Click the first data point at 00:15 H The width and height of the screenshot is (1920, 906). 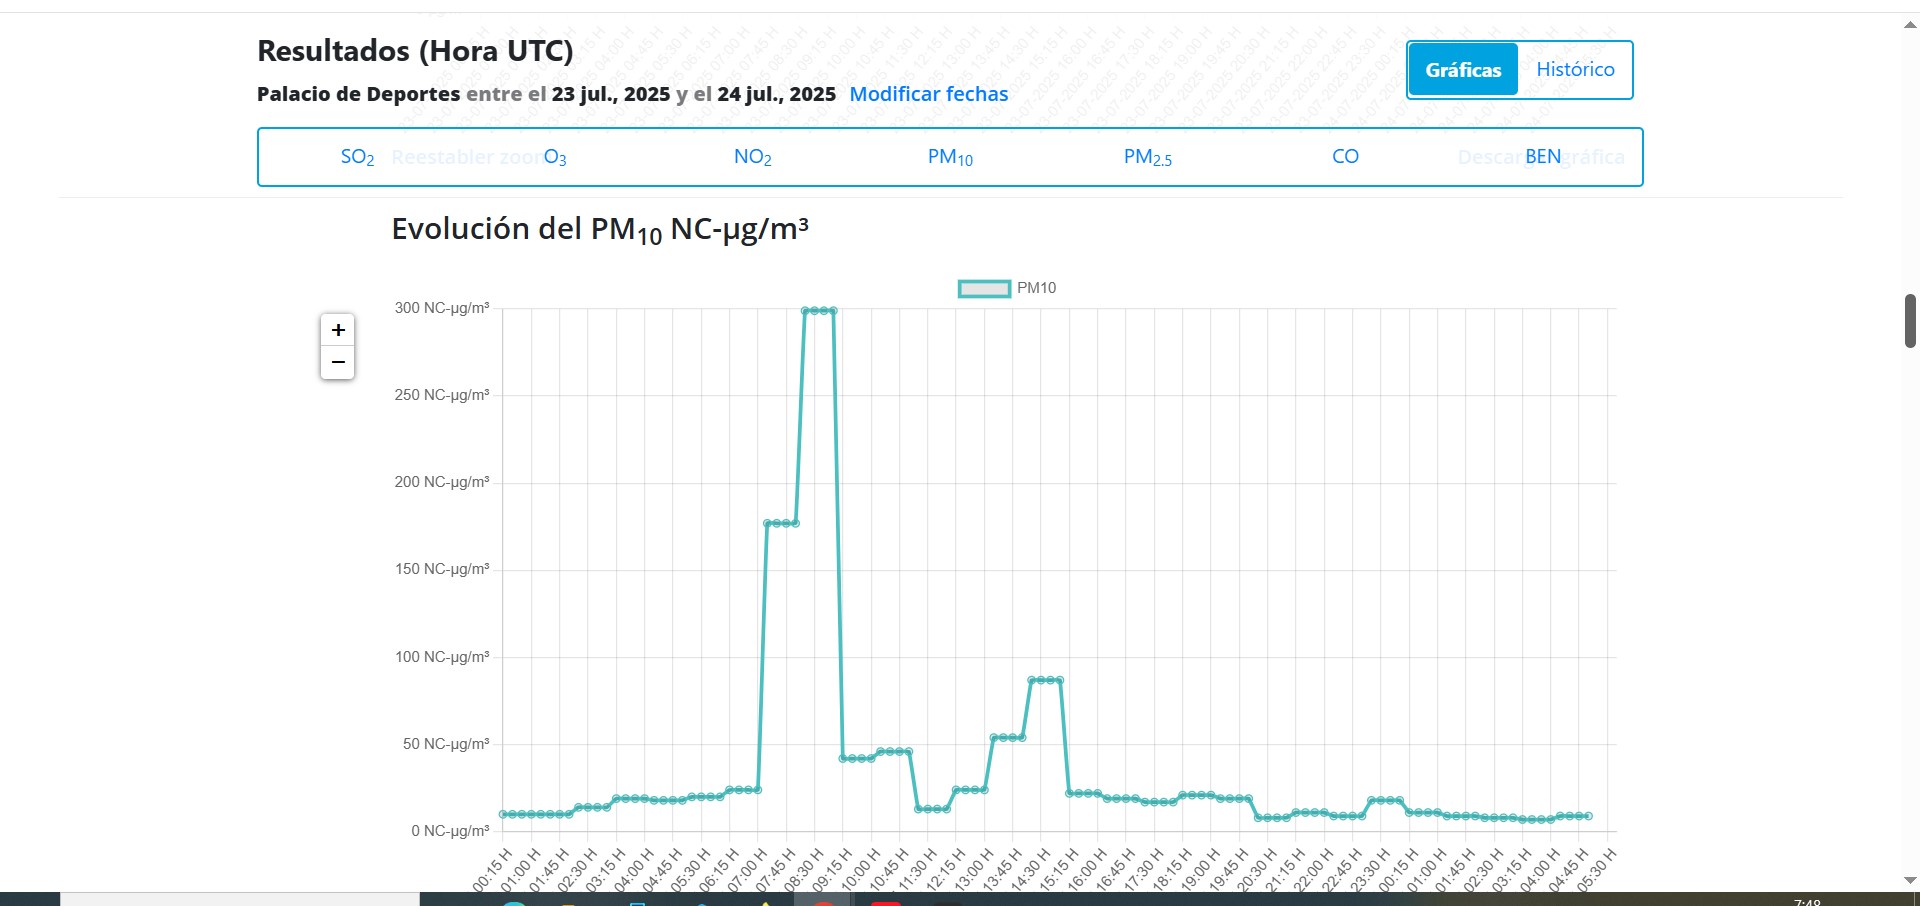pos(503,814)
